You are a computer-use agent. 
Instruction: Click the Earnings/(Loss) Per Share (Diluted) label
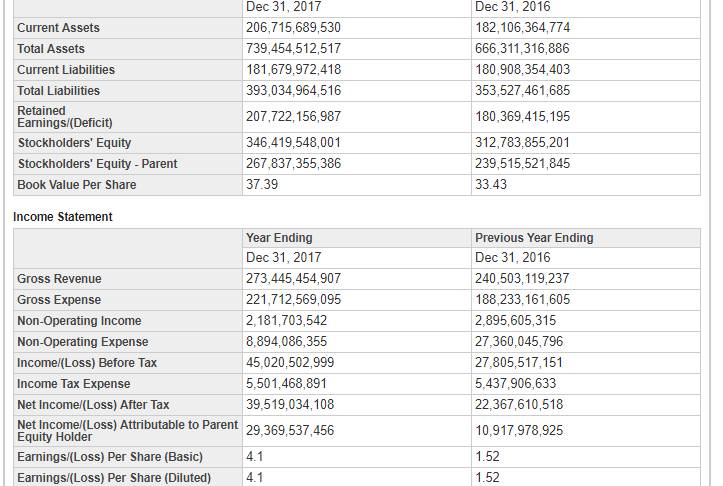(114, 478)
